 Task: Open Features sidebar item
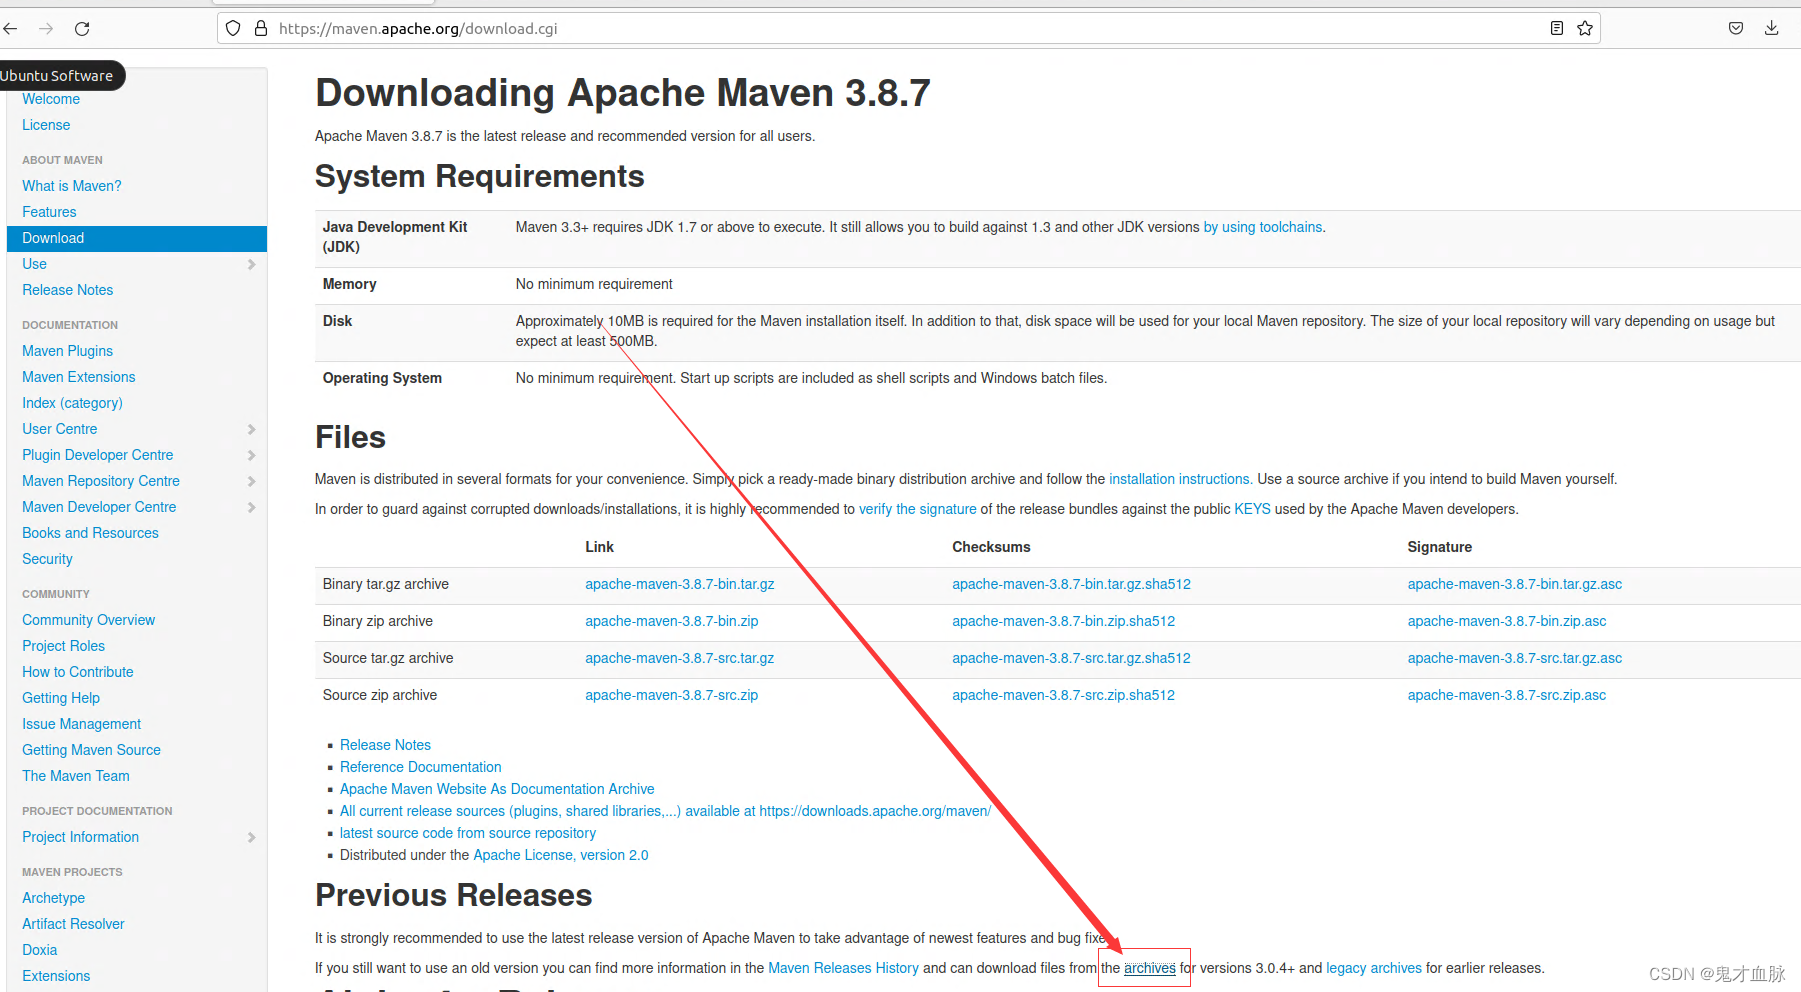[49, 212]
